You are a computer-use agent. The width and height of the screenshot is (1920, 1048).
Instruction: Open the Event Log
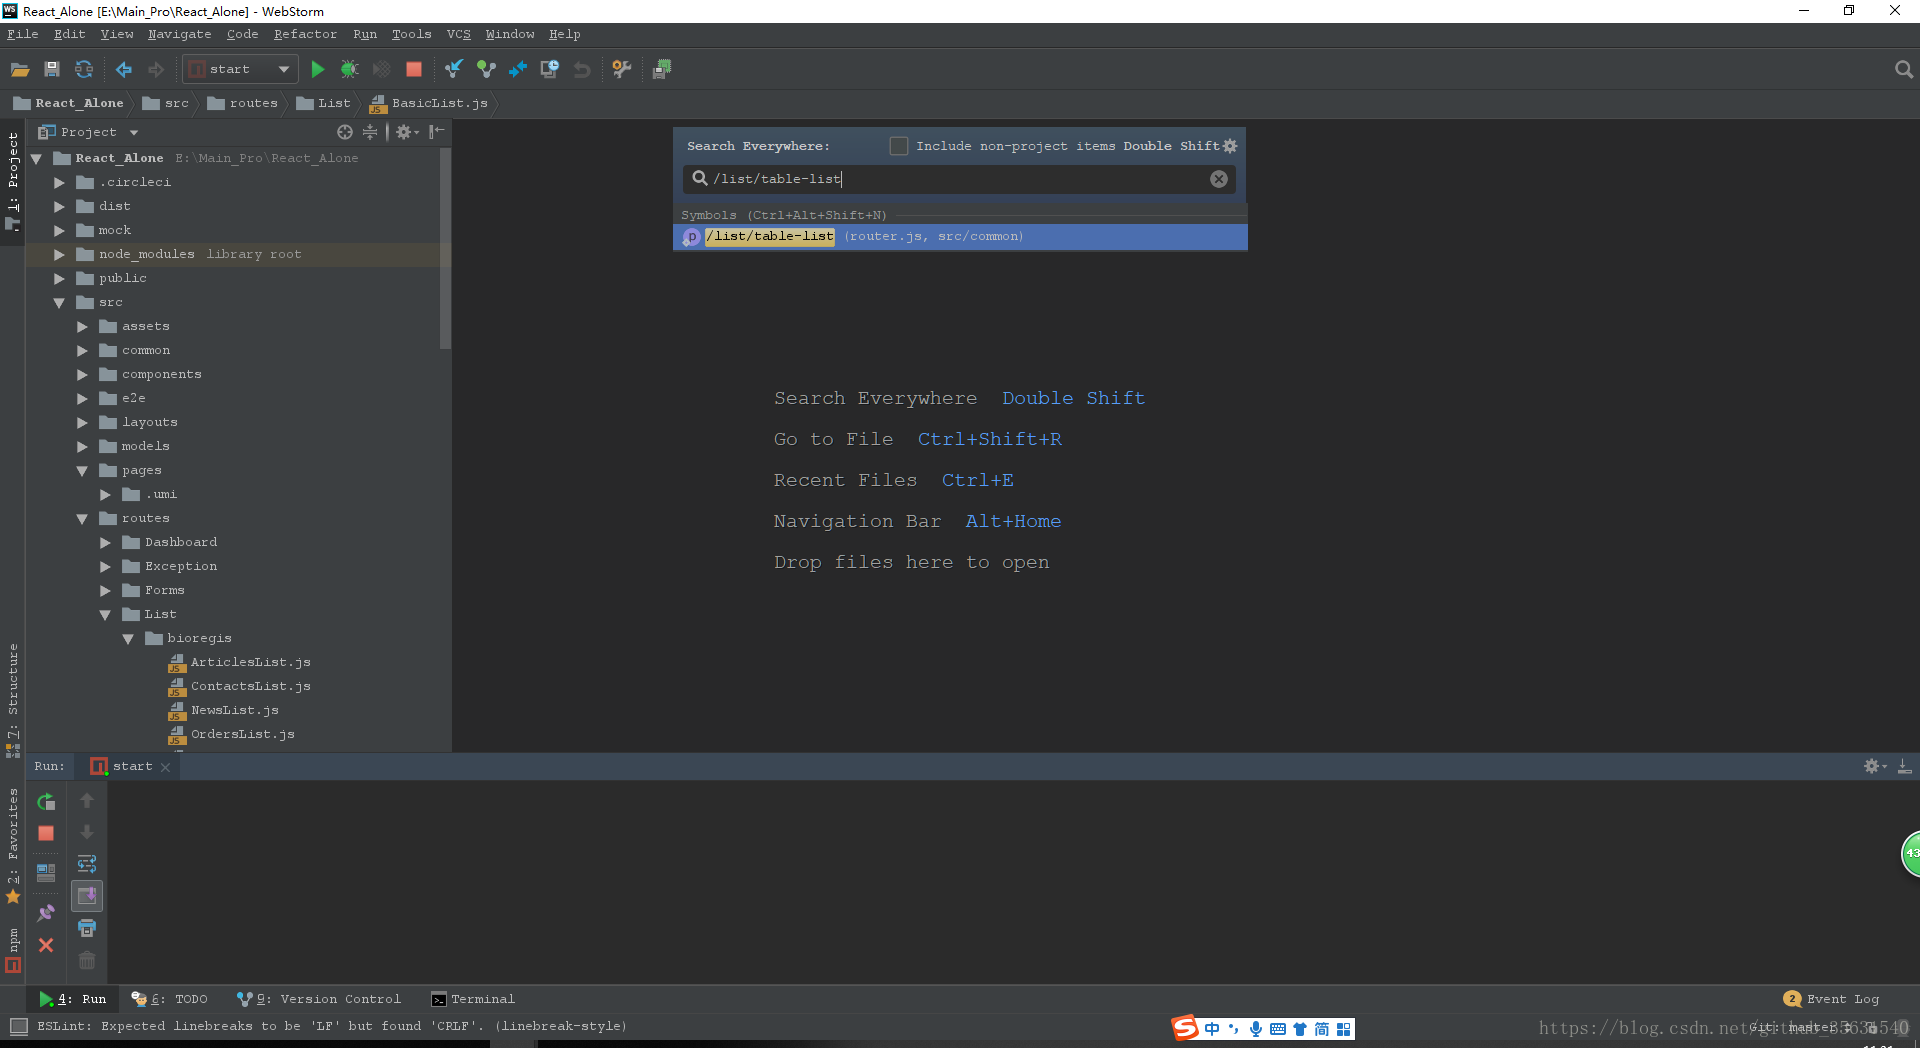[x=1831, y=999]
